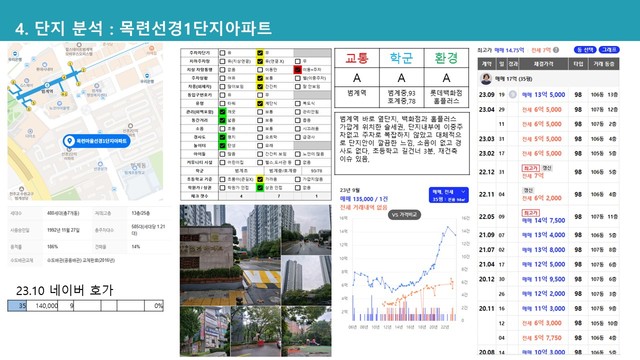This screenshot has height=360, width=640.
Task: Click the 매매 13억 8,000 price in the 21.07 row
Action: click(543, 250)
